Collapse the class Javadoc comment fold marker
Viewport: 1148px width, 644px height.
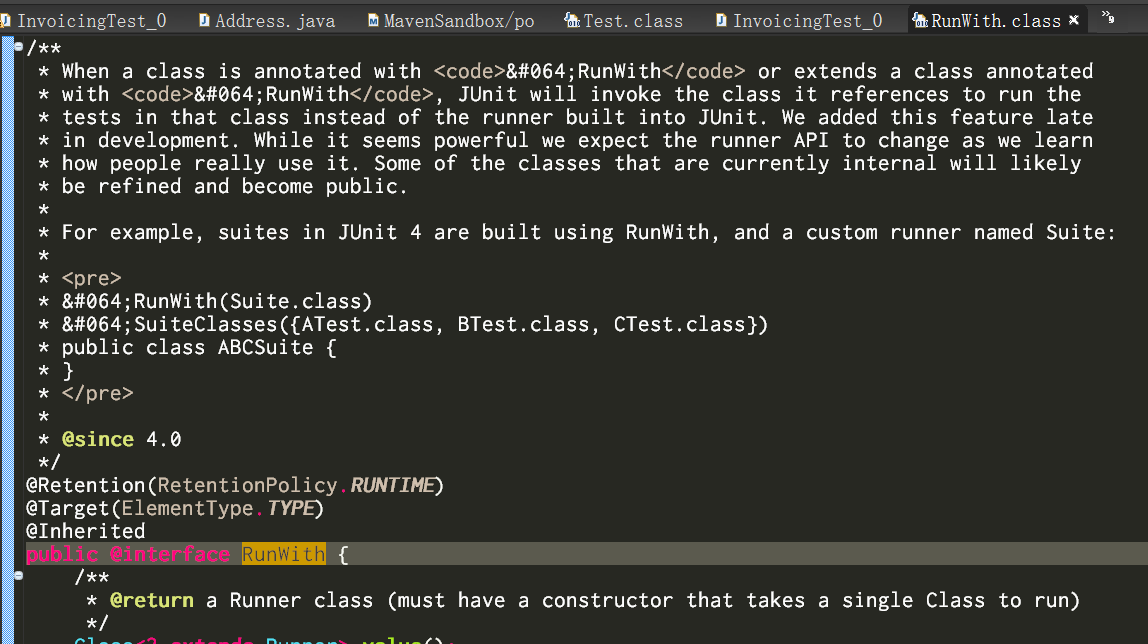click(x=18, y=47)
